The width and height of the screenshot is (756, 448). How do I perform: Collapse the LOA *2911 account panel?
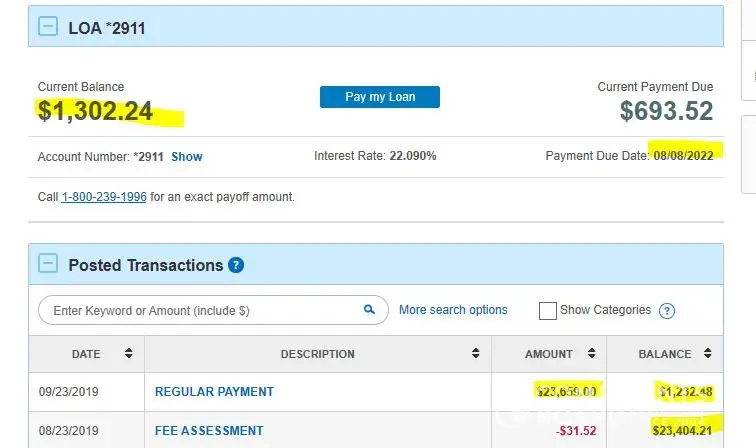click(x=48, y=28)
